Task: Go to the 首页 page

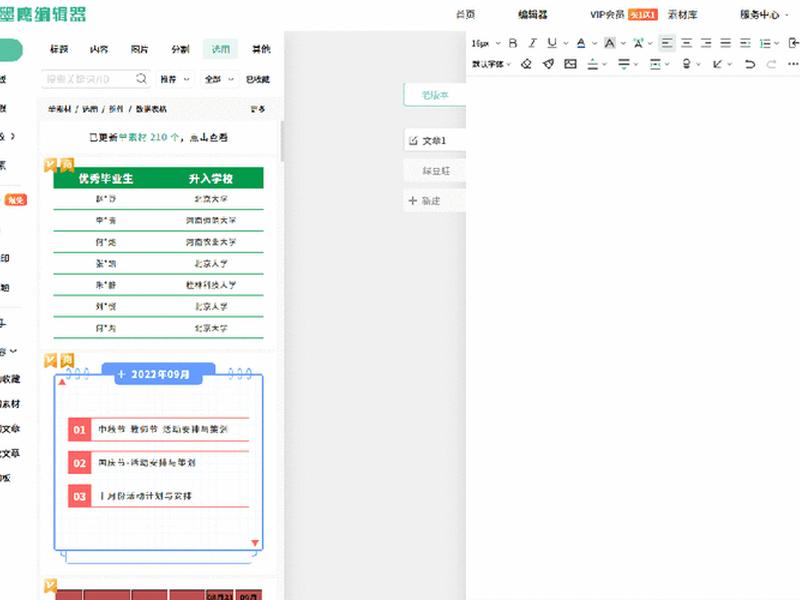Action: (x=465, y=15)
